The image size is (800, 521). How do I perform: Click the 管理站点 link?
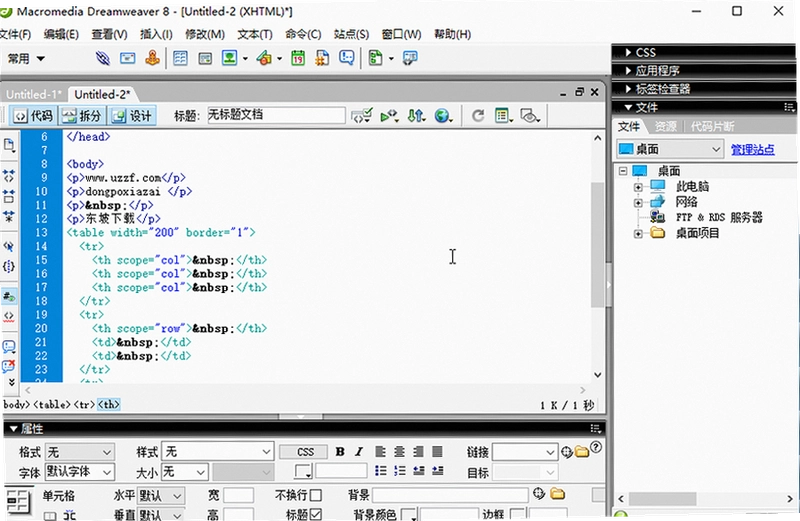[753, 150]
